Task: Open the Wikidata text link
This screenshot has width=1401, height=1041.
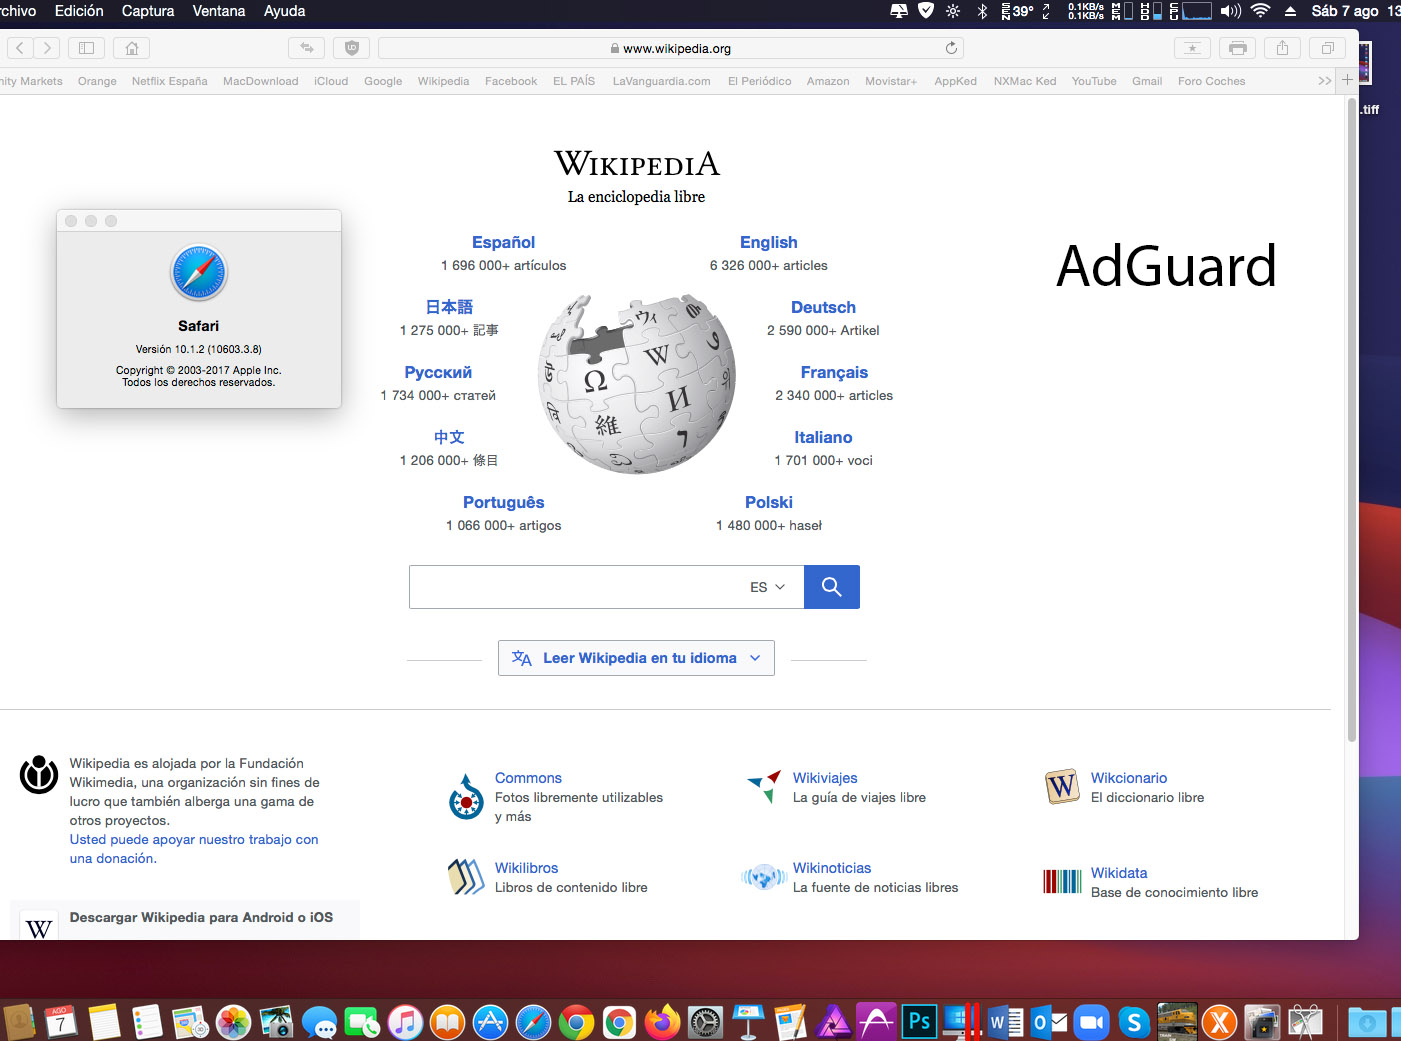Action: point(1119,873)
